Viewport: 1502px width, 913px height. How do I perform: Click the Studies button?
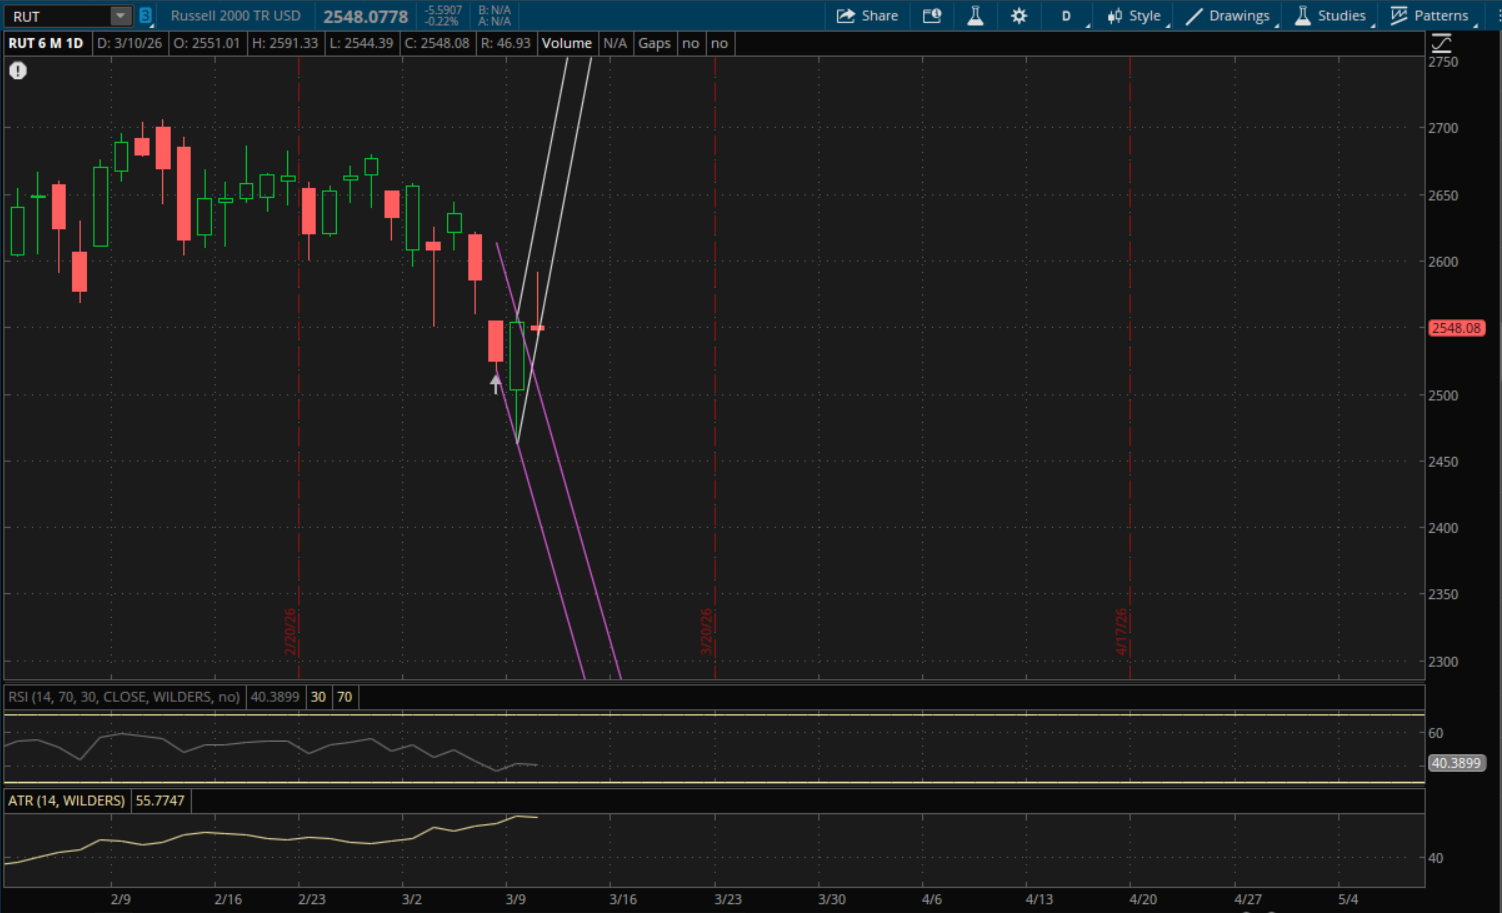point(1330,16)
